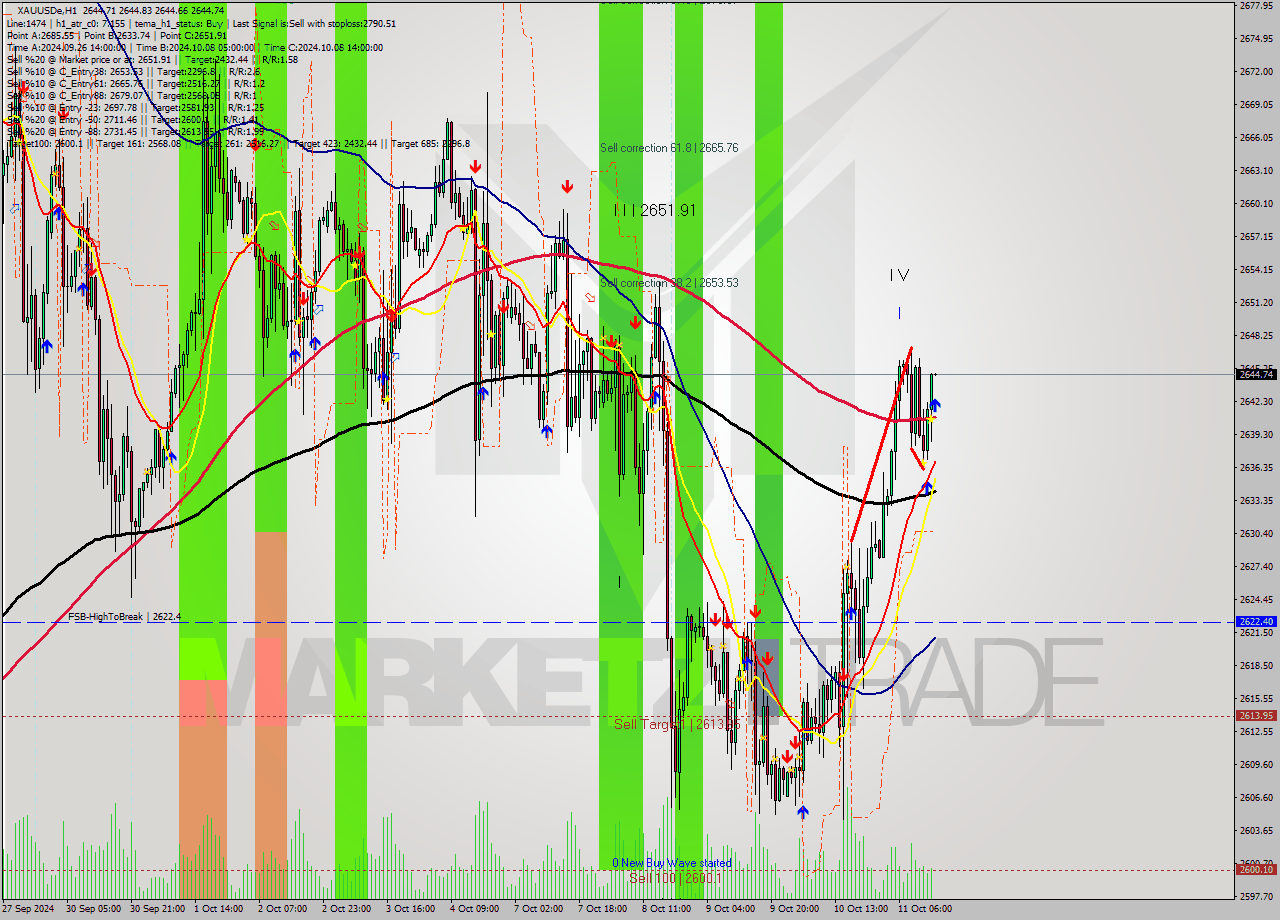Click the blue 2622.40 price tag
Viewport: 1280px width, 920px height.
click(1256, 621)
